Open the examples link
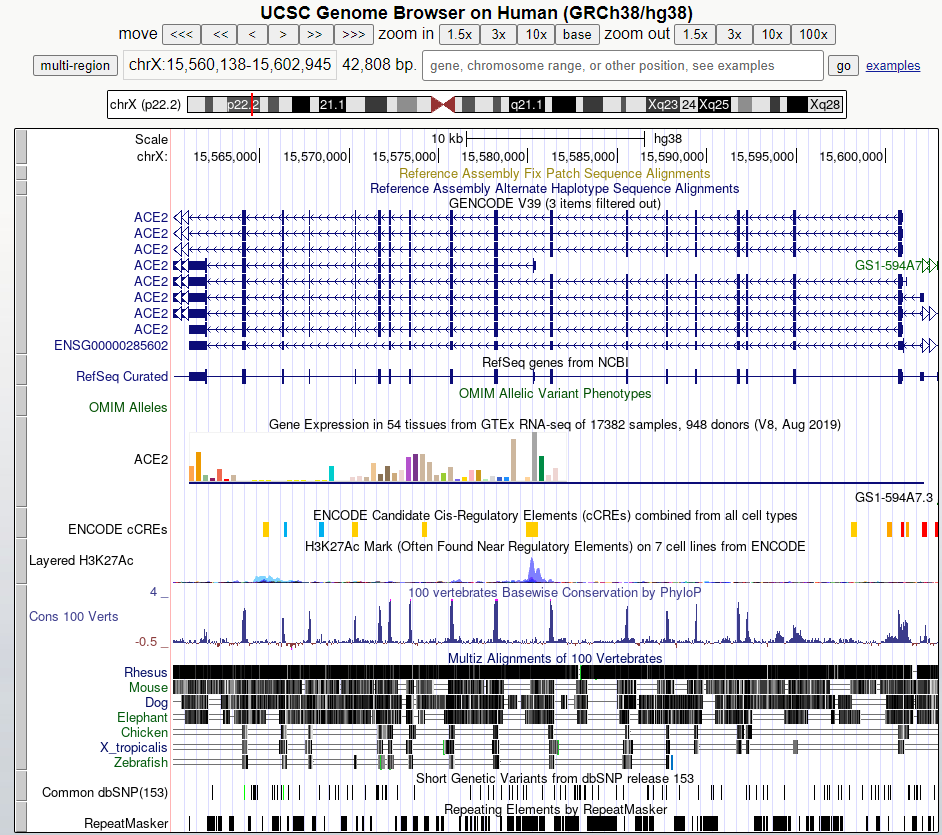The height and width of the screenshot is (835, 942). (x=893, y=66)
